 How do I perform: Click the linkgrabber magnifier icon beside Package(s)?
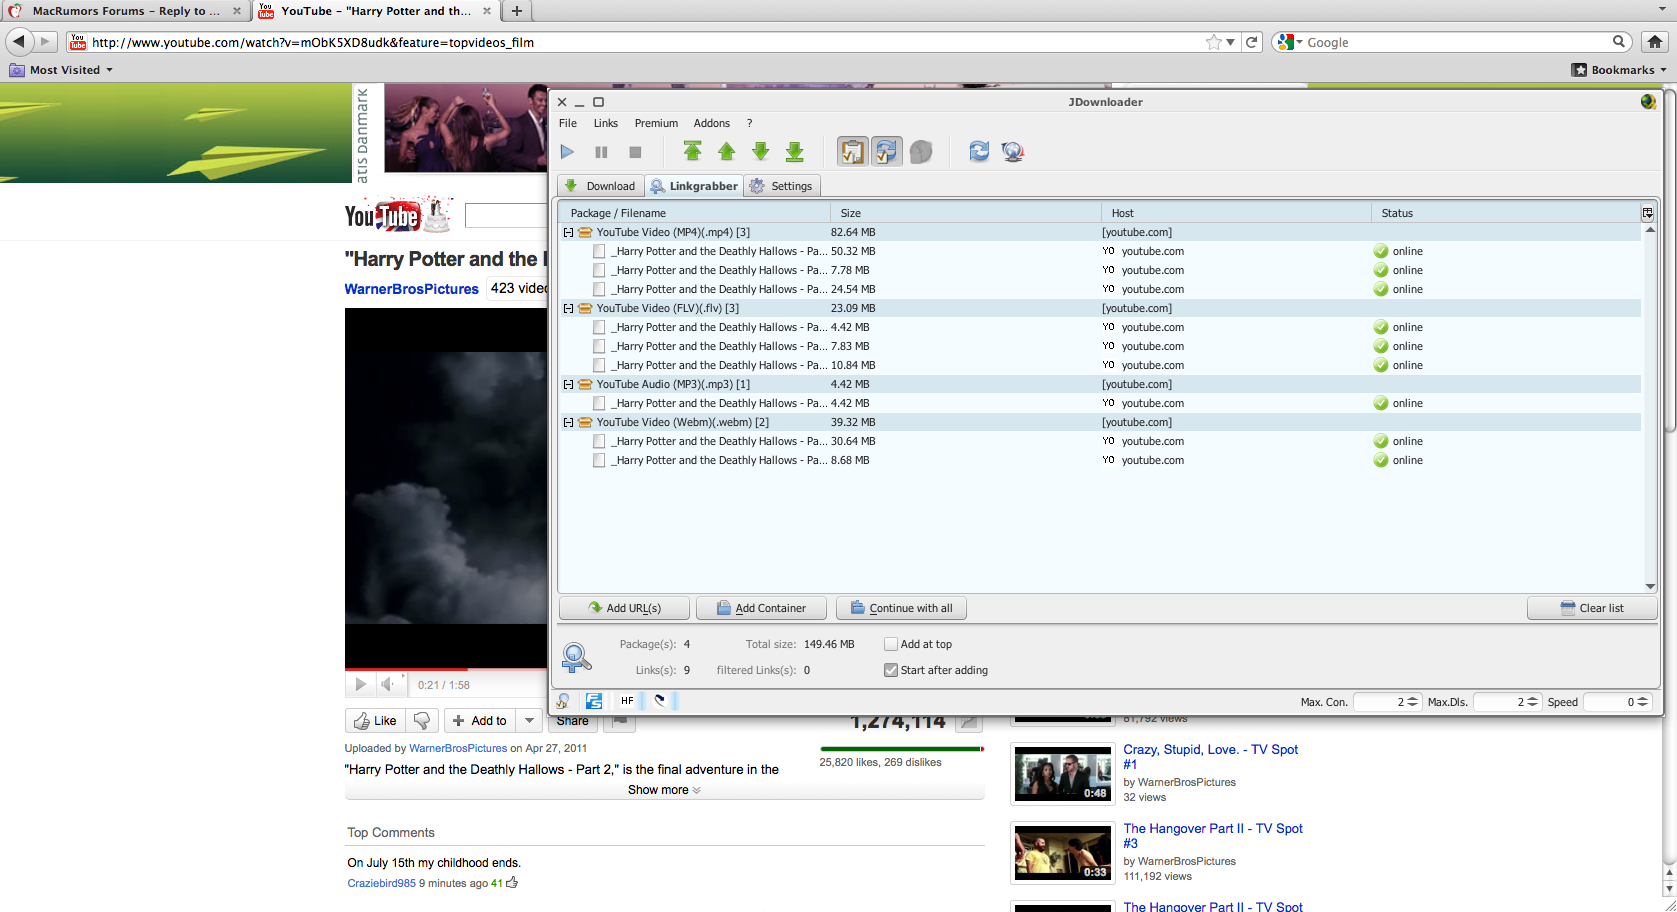pos(576,657)
